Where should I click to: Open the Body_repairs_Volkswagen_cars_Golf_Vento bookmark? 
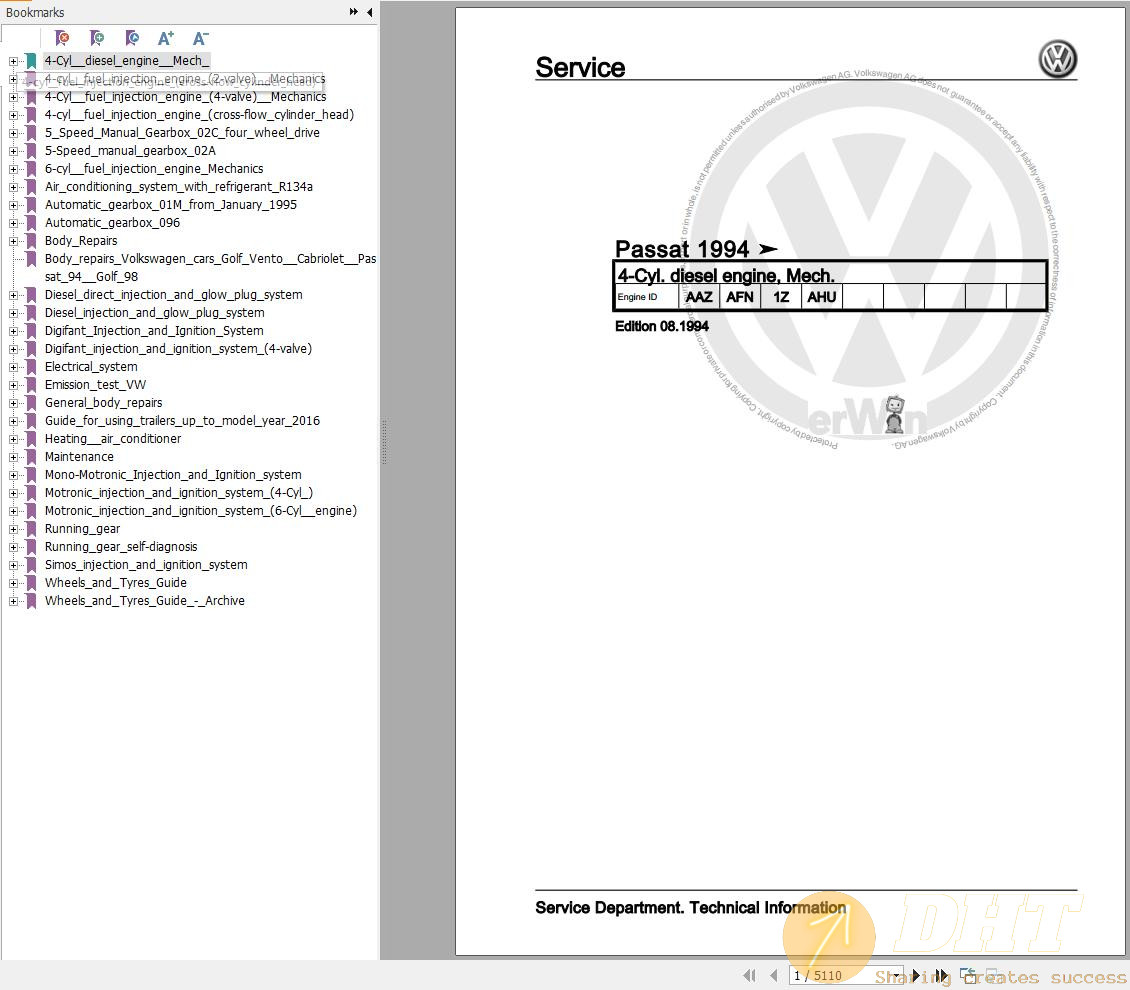point(210,267)
